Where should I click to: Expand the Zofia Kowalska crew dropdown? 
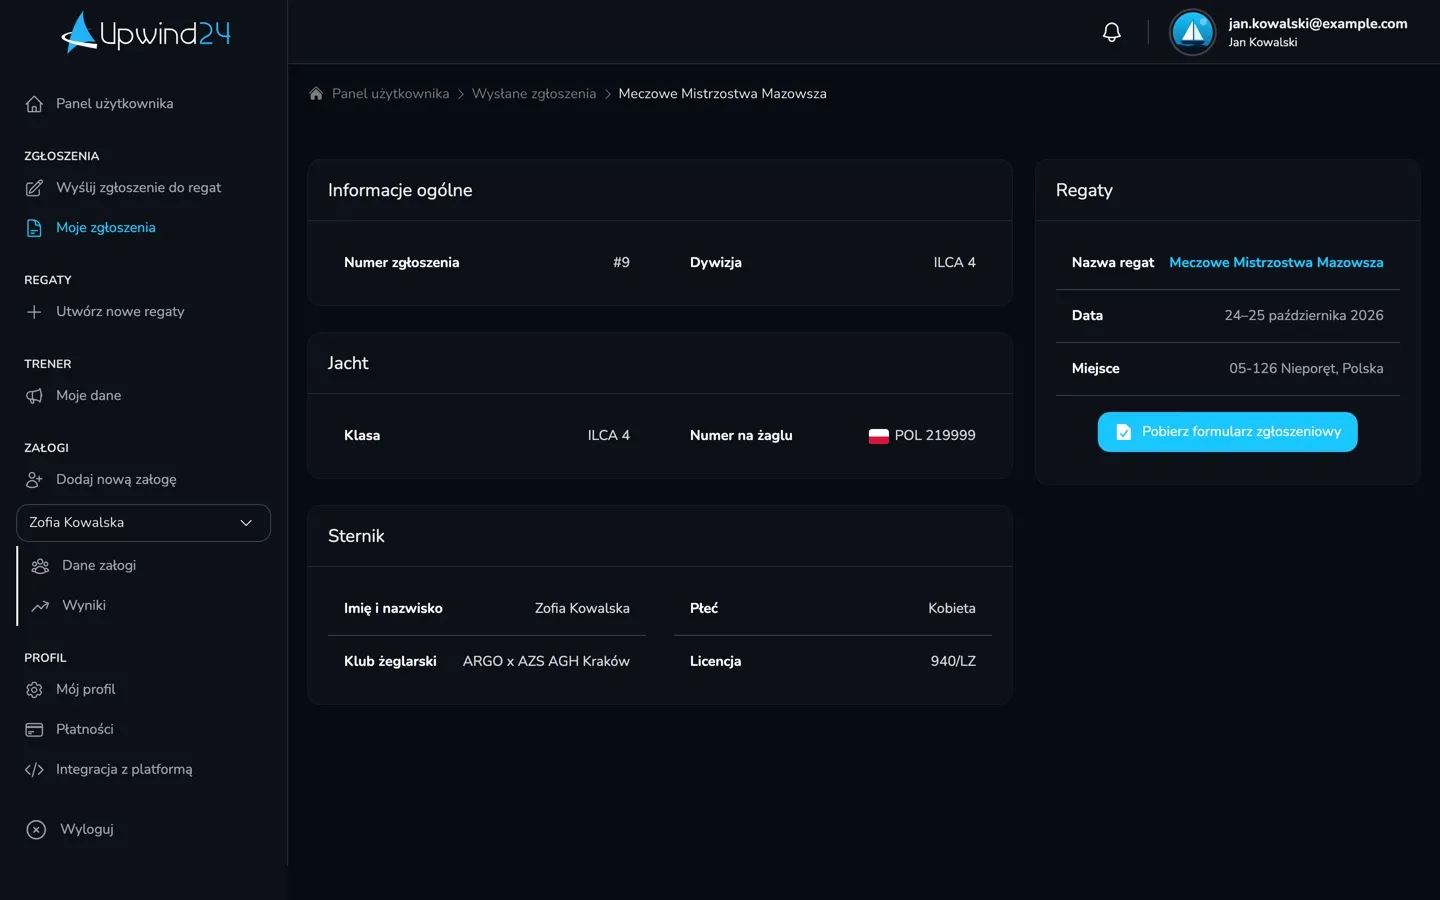[143, 523]
